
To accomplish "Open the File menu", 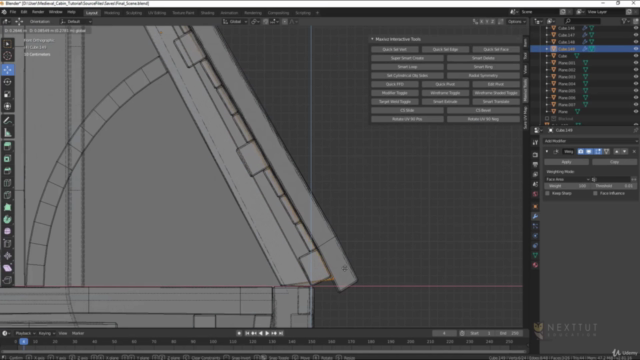I will pyautogui.click(x=13, y=12).
